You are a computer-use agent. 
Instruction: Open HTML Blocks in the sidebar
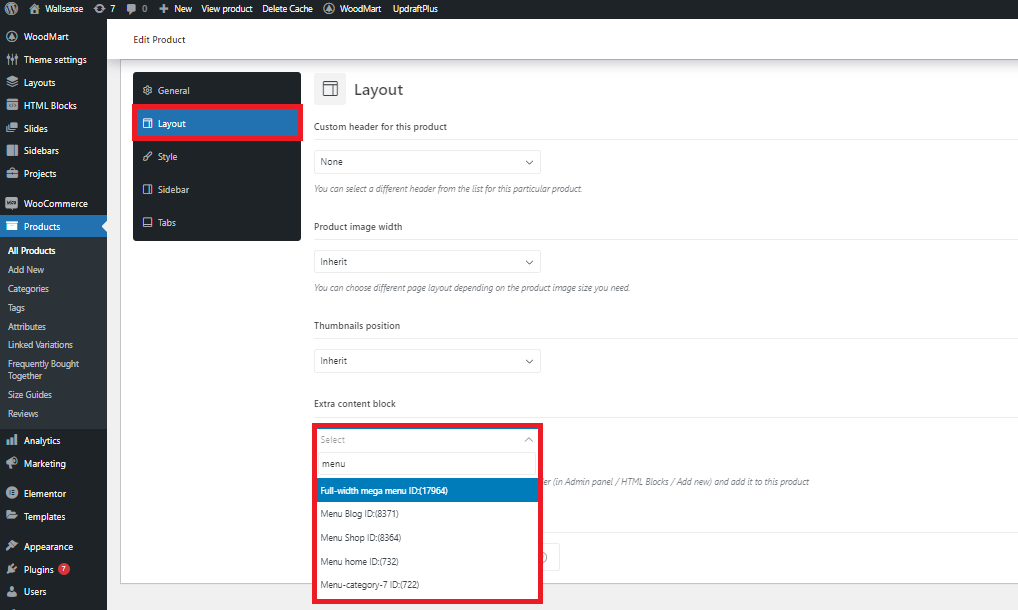(53, 105)
